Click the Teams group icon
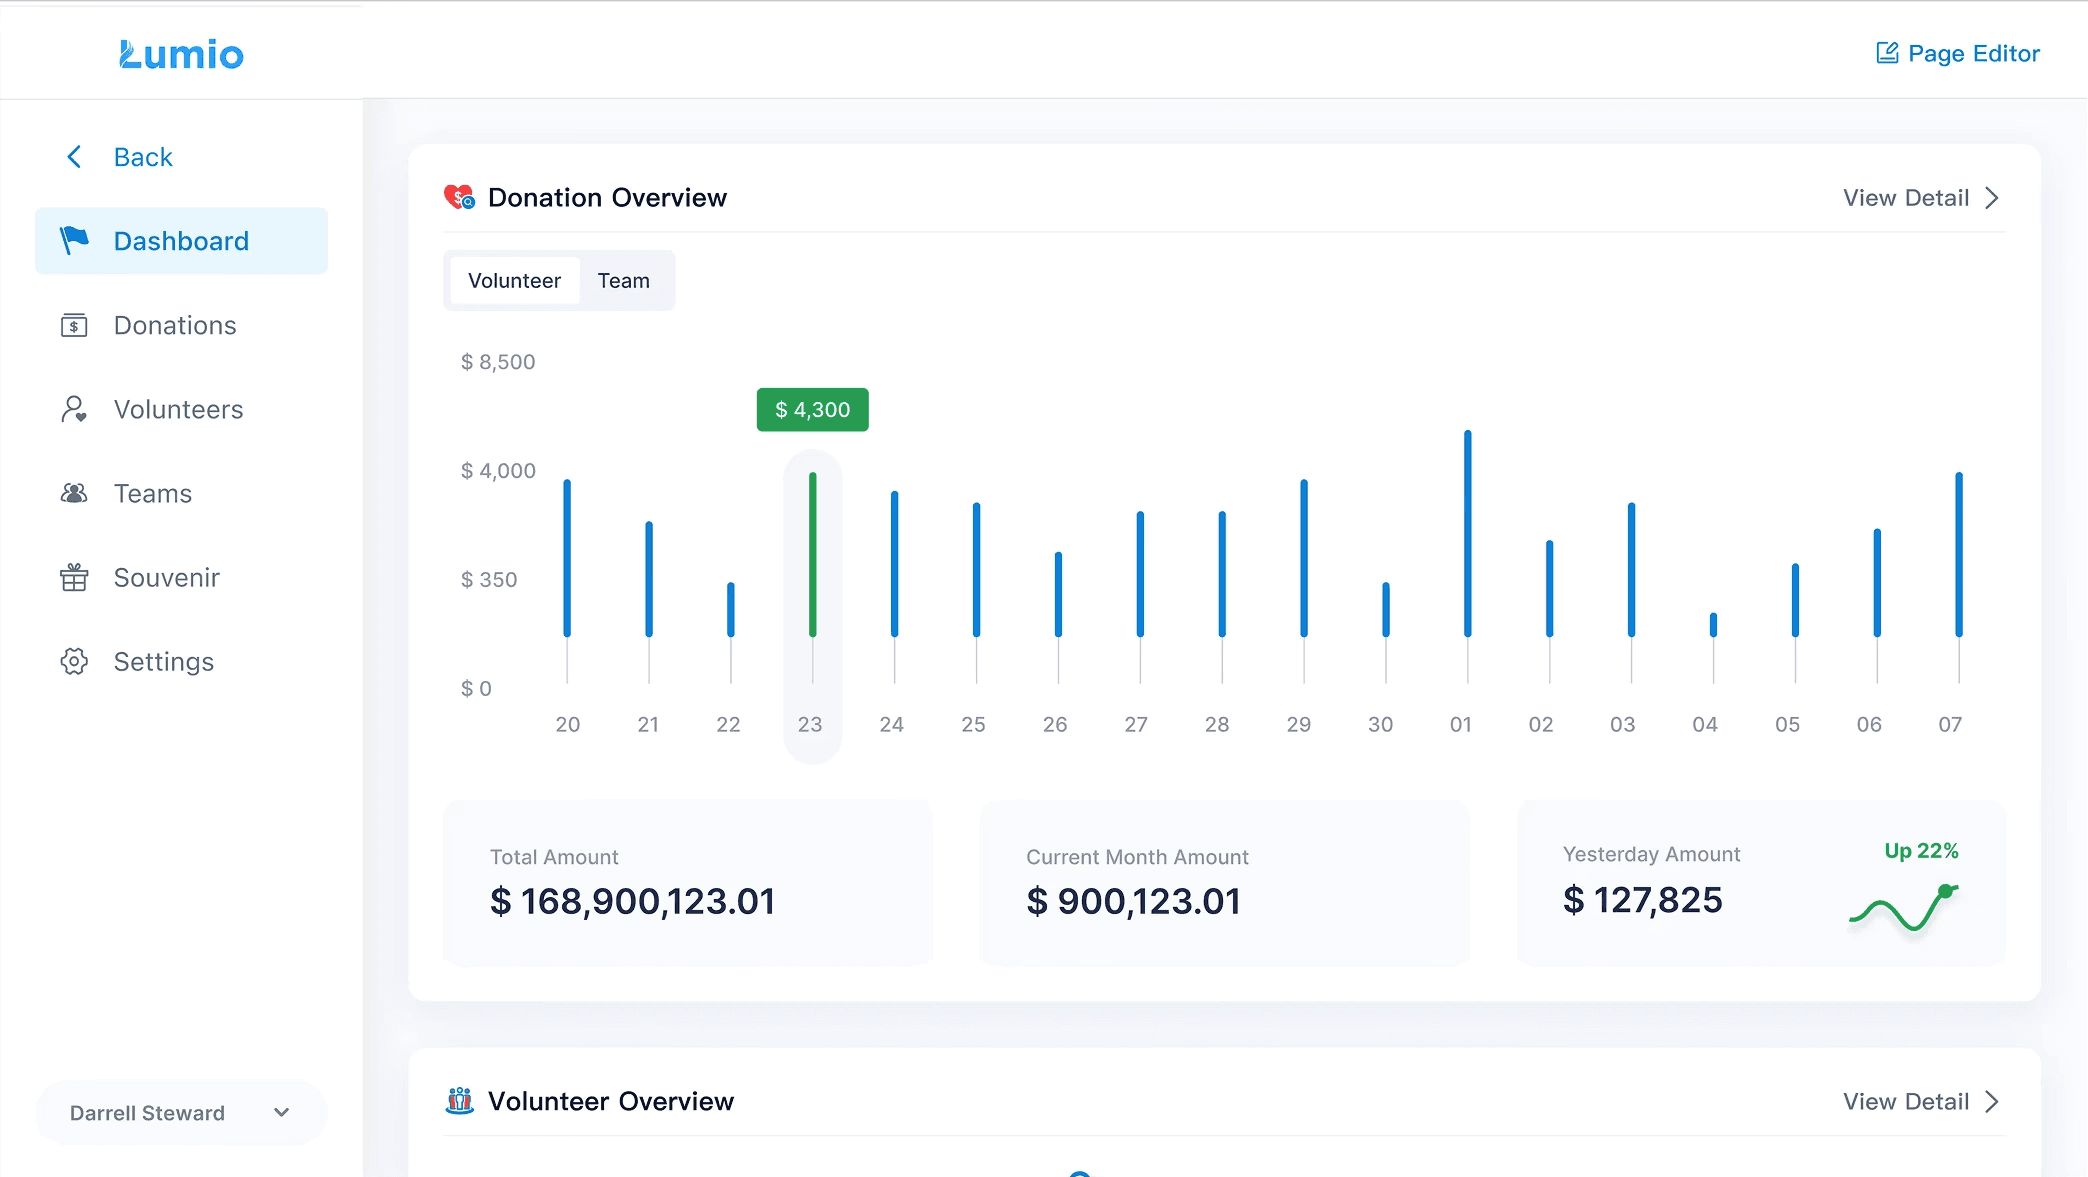2088x1177 pixels. (x=74, y=493)
